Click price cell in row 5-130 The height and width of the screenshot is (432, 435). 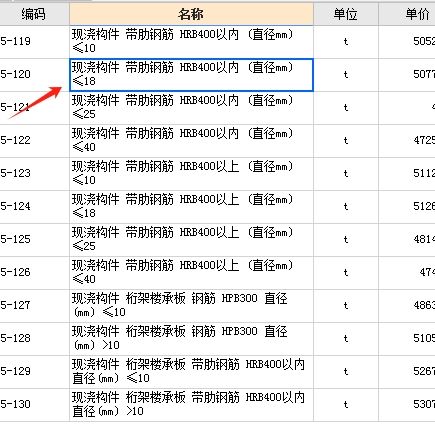click(407, 405)
